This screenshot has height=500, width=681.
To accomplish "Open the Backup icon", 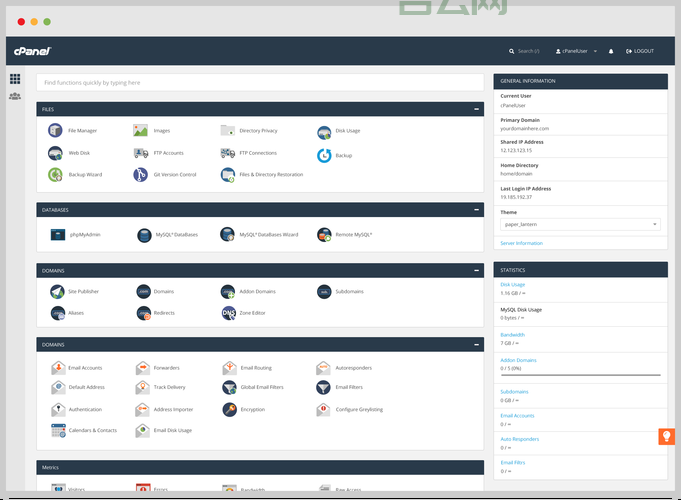I will (x=324, y=155).
